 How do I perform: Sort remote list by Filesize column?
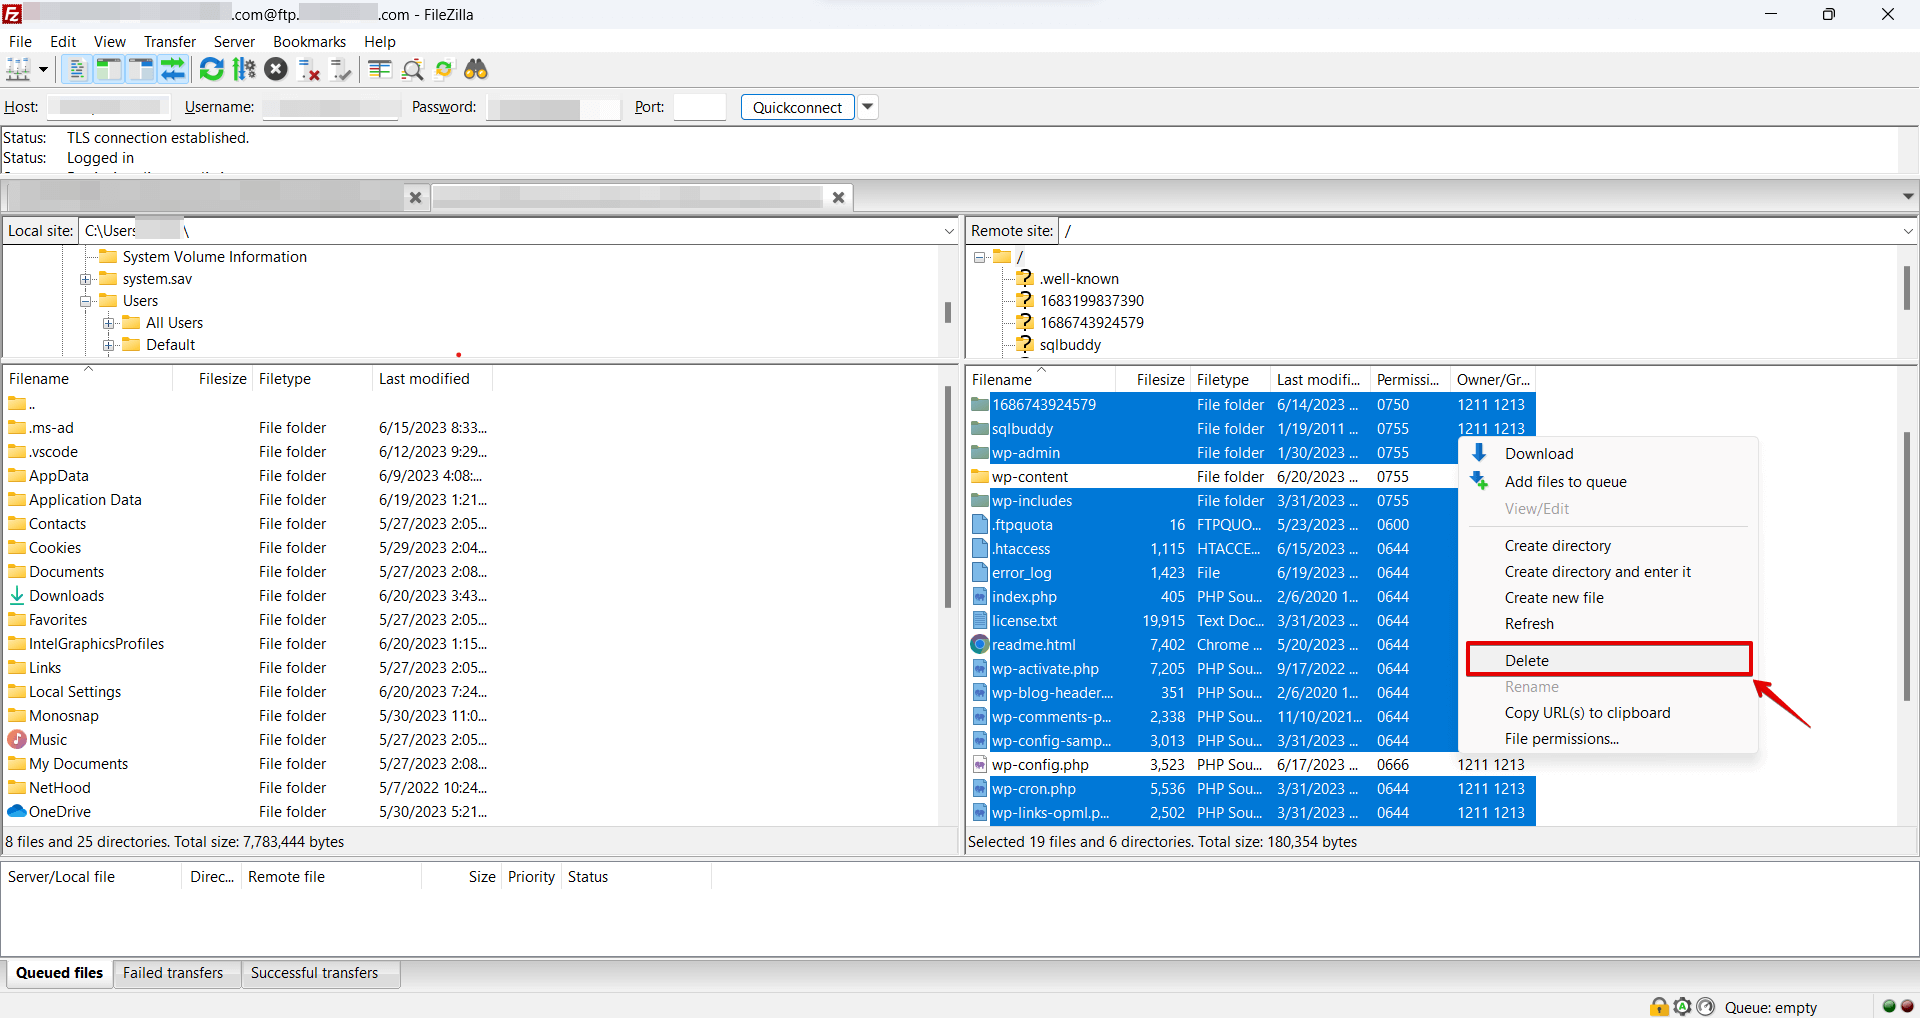point(1154,380)
